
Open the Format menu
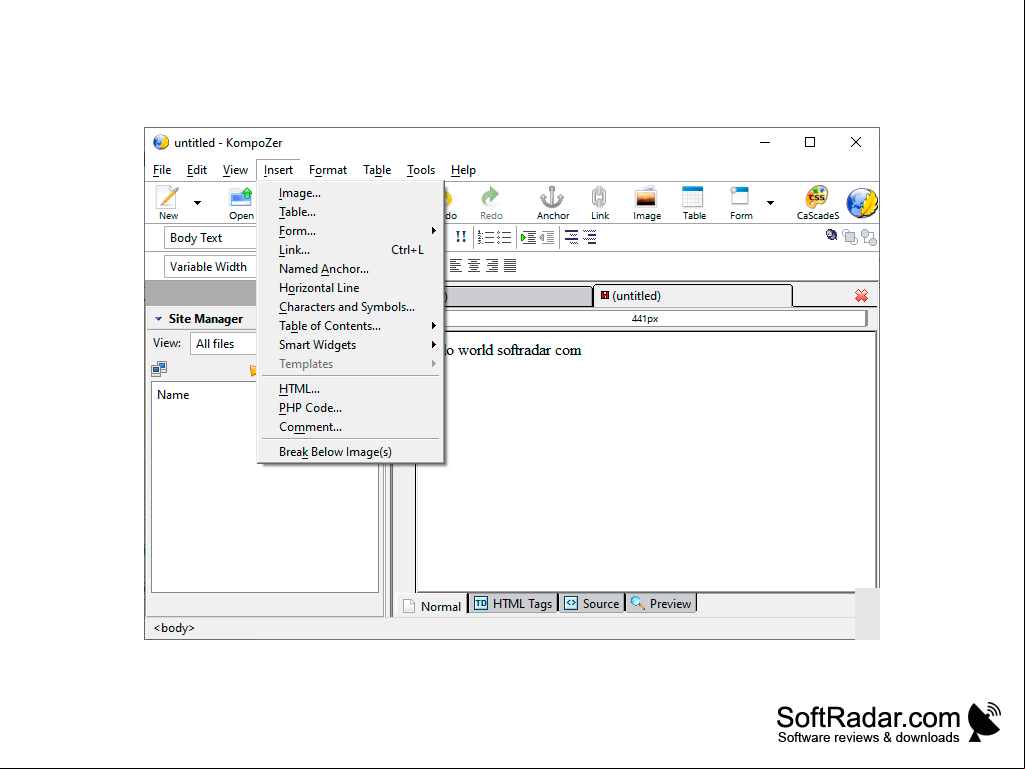(328, 170)
